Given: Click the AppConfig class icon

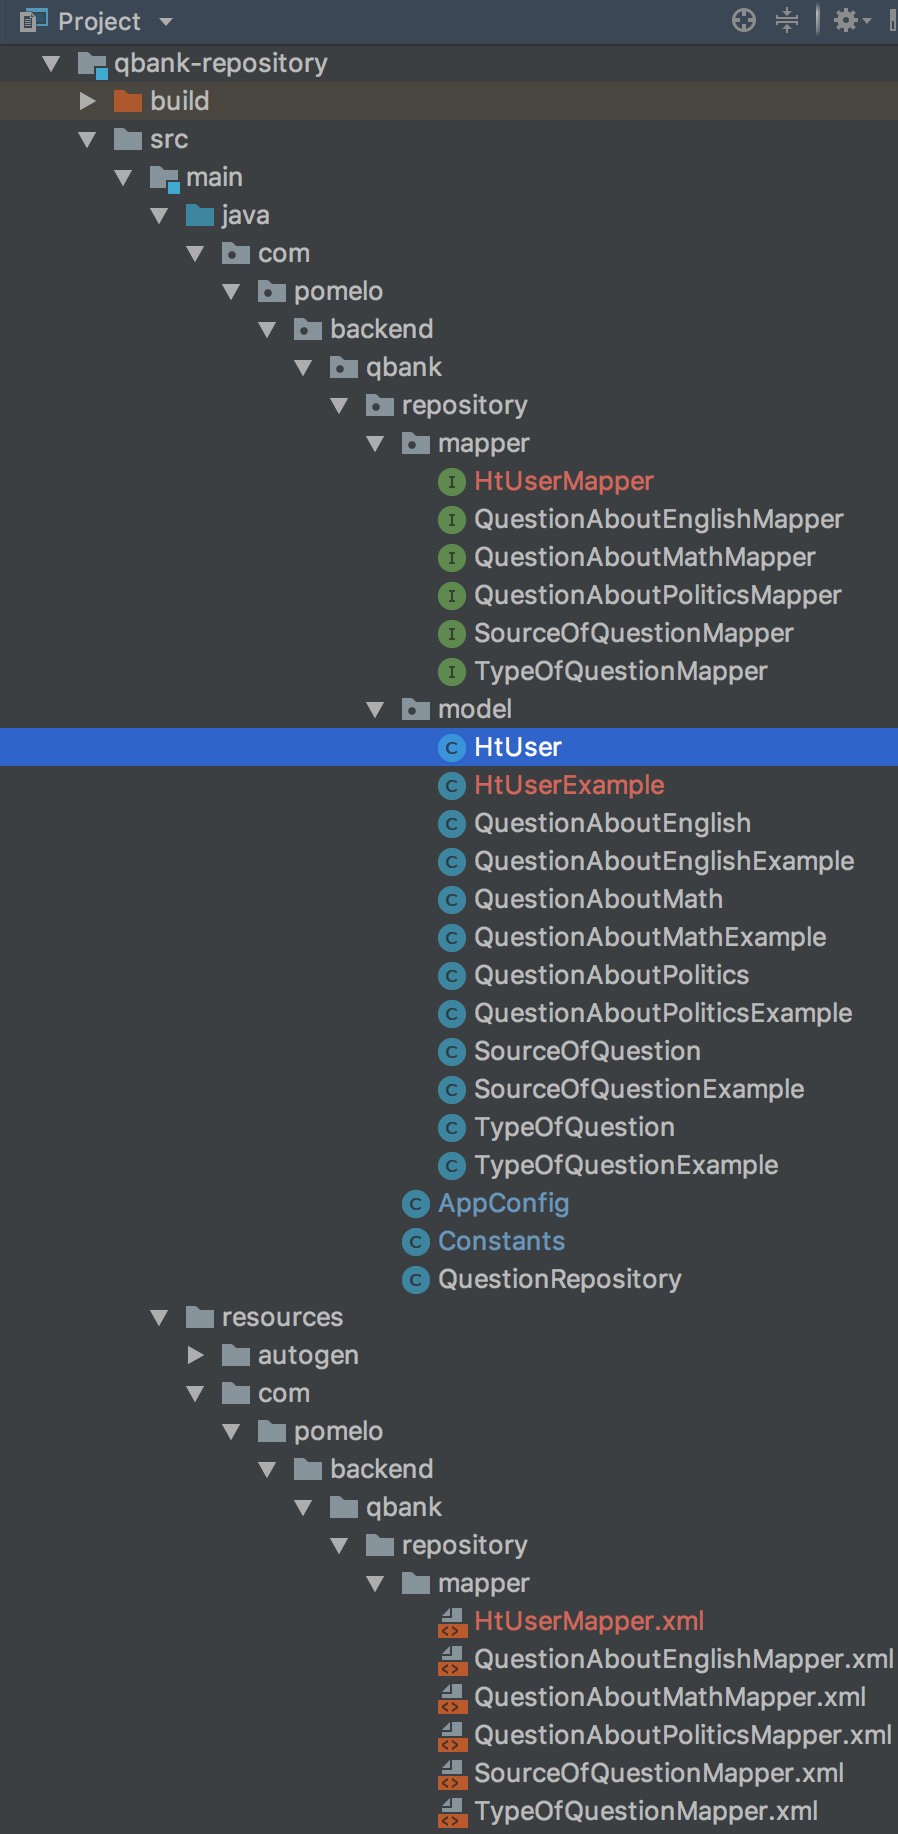Looking at the screenshot, I should click(x=416, y=1204).
